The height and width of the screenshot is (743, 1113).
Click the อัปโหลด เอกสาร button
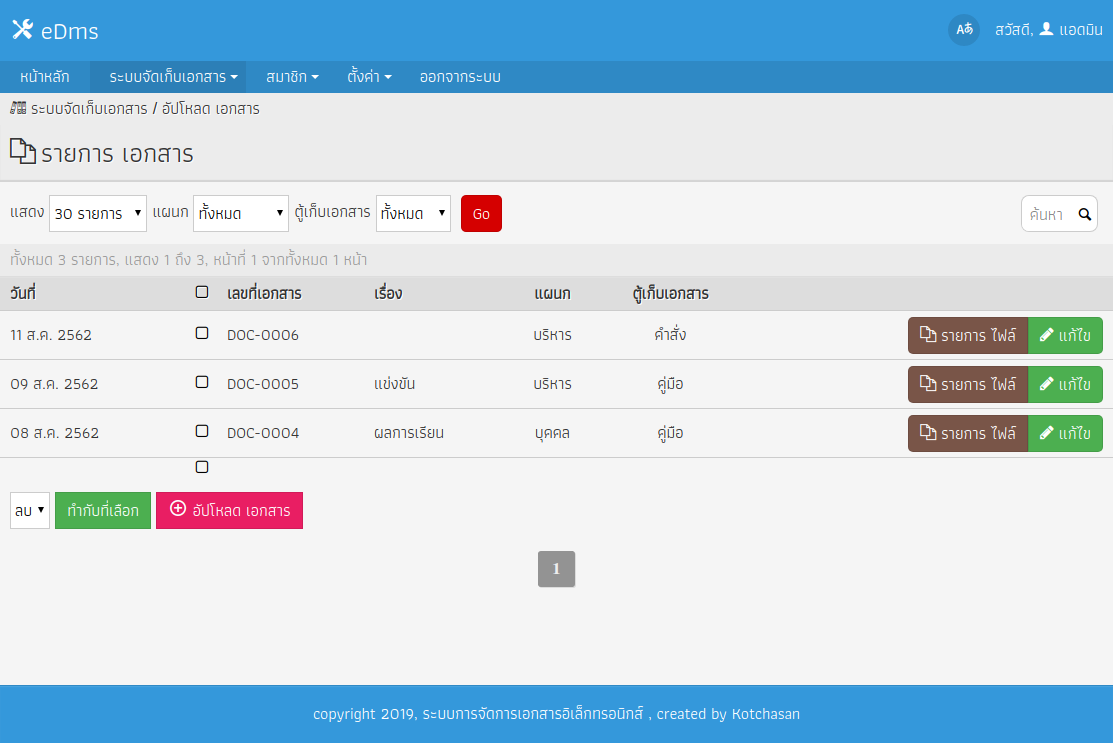click(229, 510)
